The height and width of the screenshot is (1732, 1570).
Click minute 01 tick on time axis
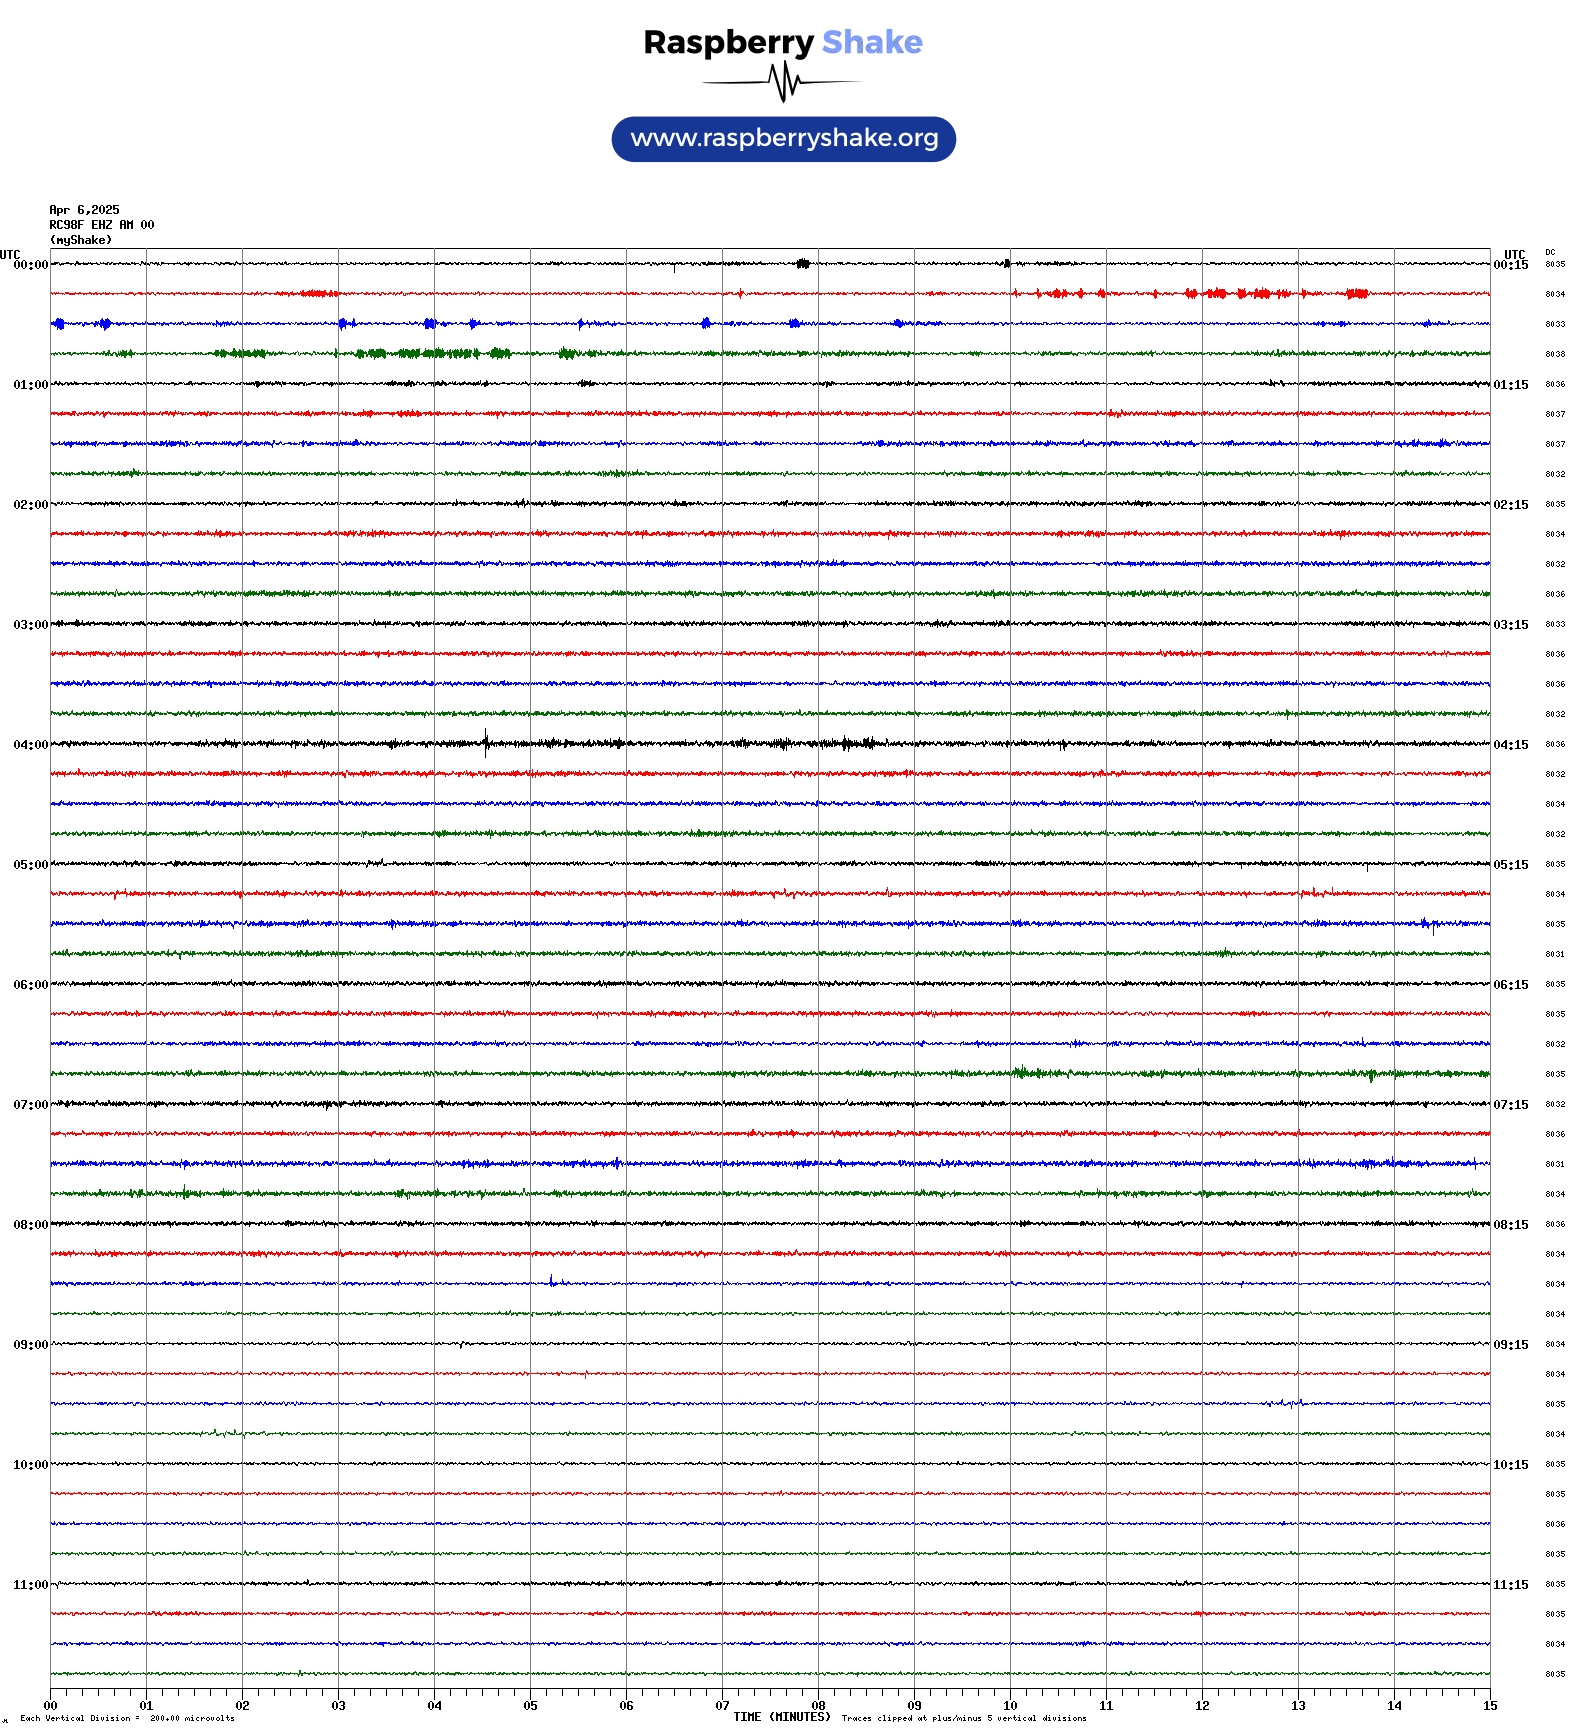pyautogui.click(x=146, y=1706)
